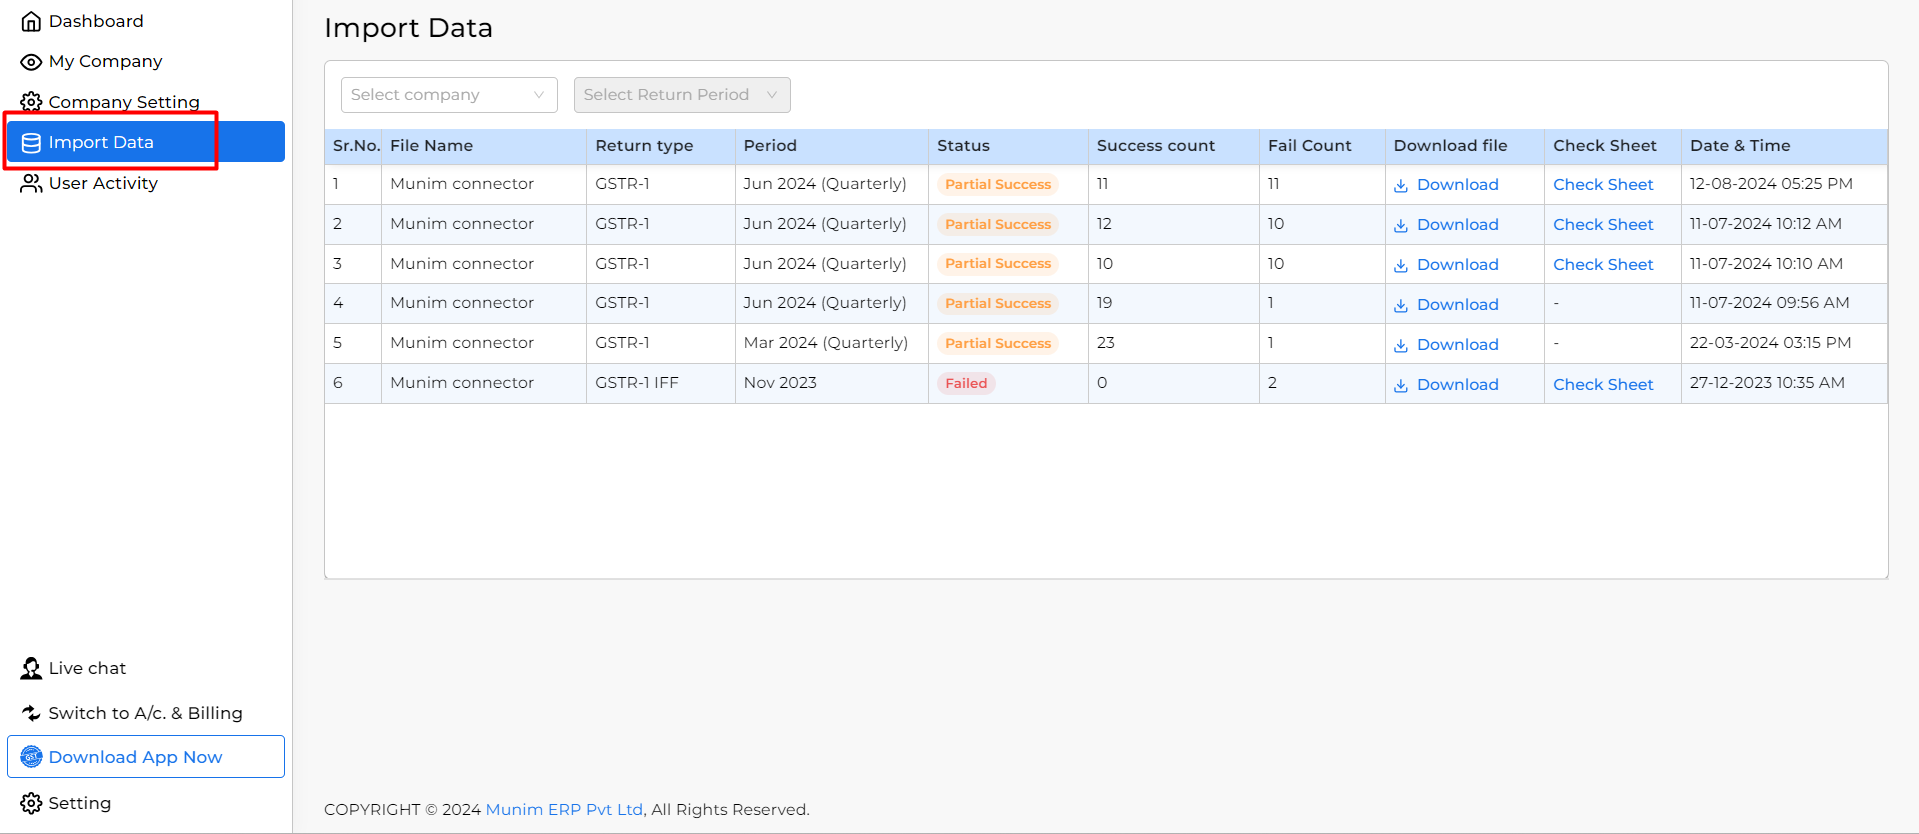This screenshot has width=1919, height=834.
Task: Open the Select company dropdown
Action: 449,95
